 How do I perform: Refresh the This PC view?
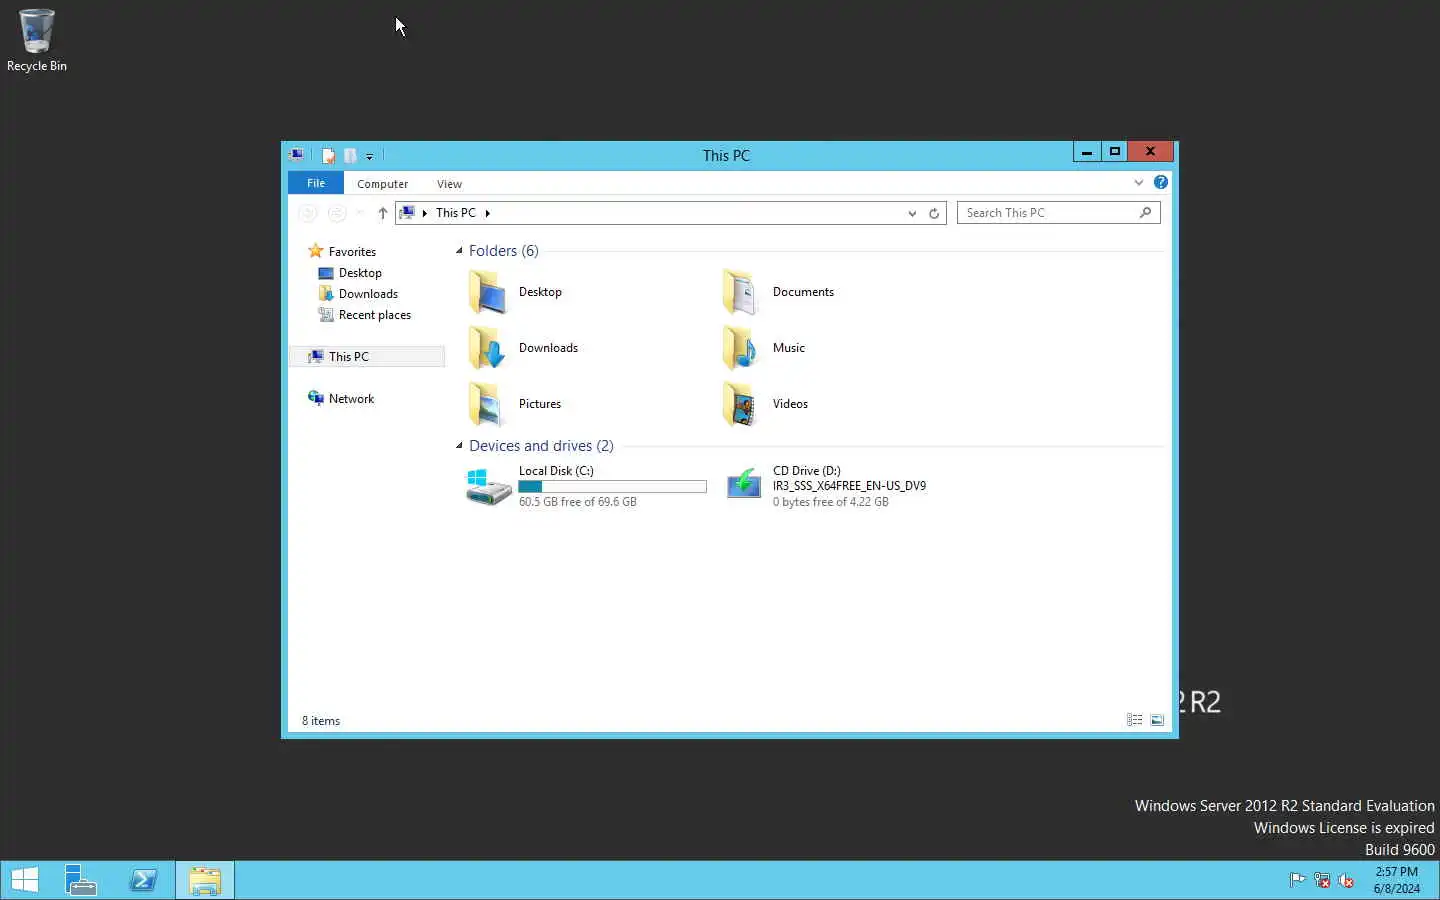[x=934, y=213]
